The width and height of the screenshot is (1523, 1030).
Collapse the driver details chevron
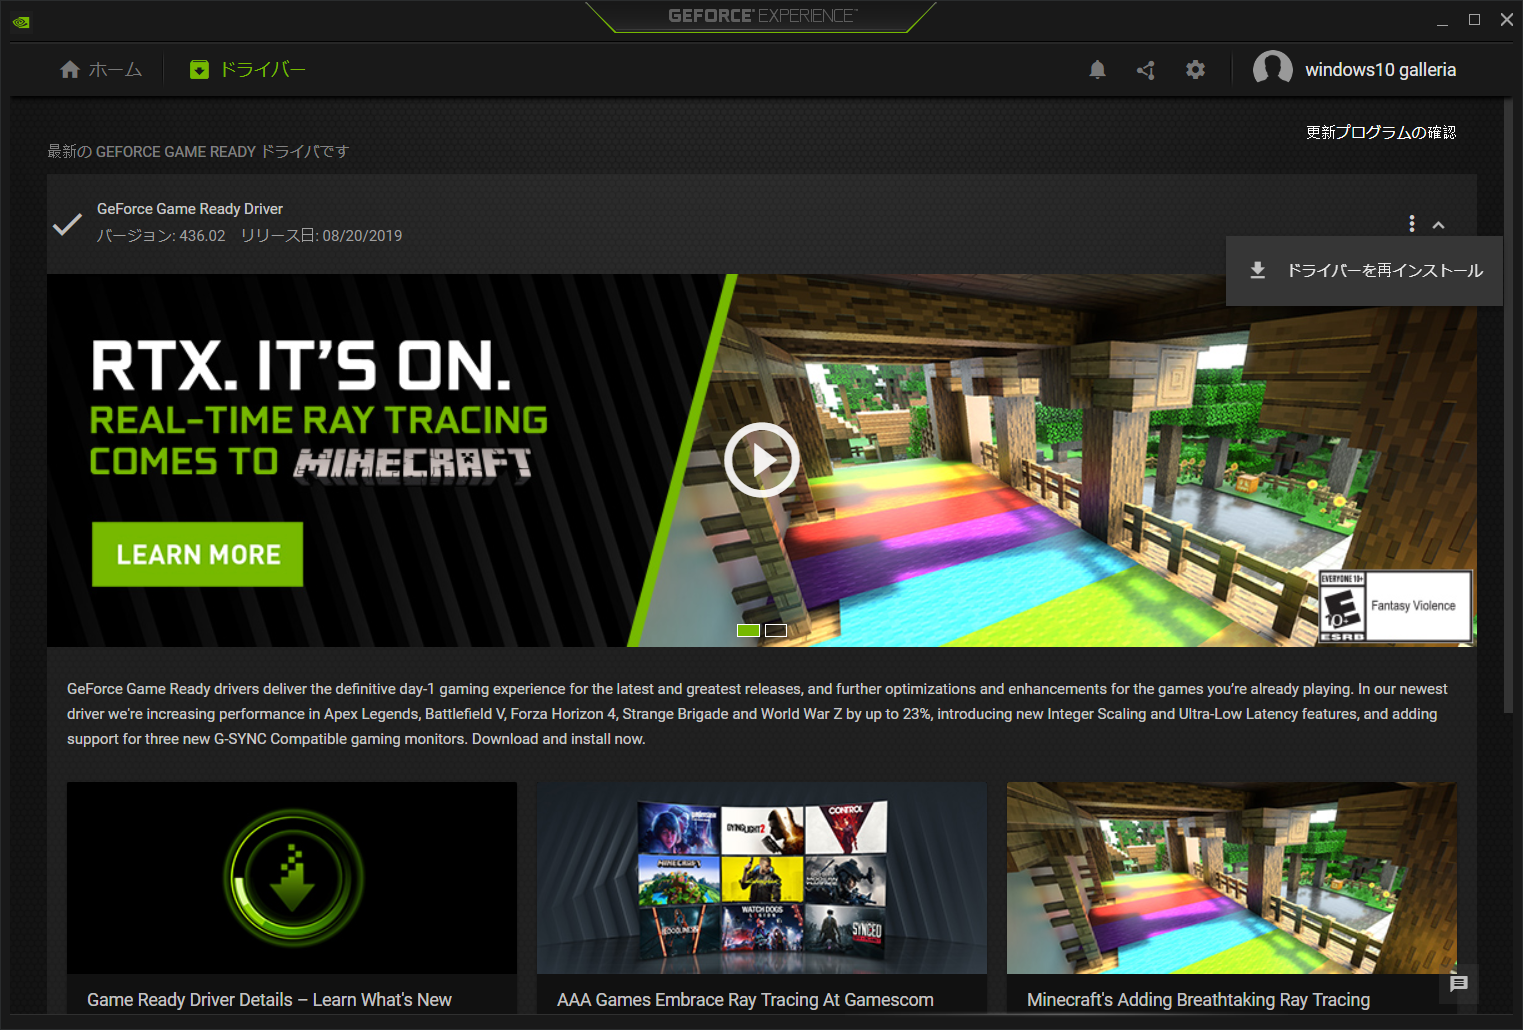click(x=1438, y=225)
